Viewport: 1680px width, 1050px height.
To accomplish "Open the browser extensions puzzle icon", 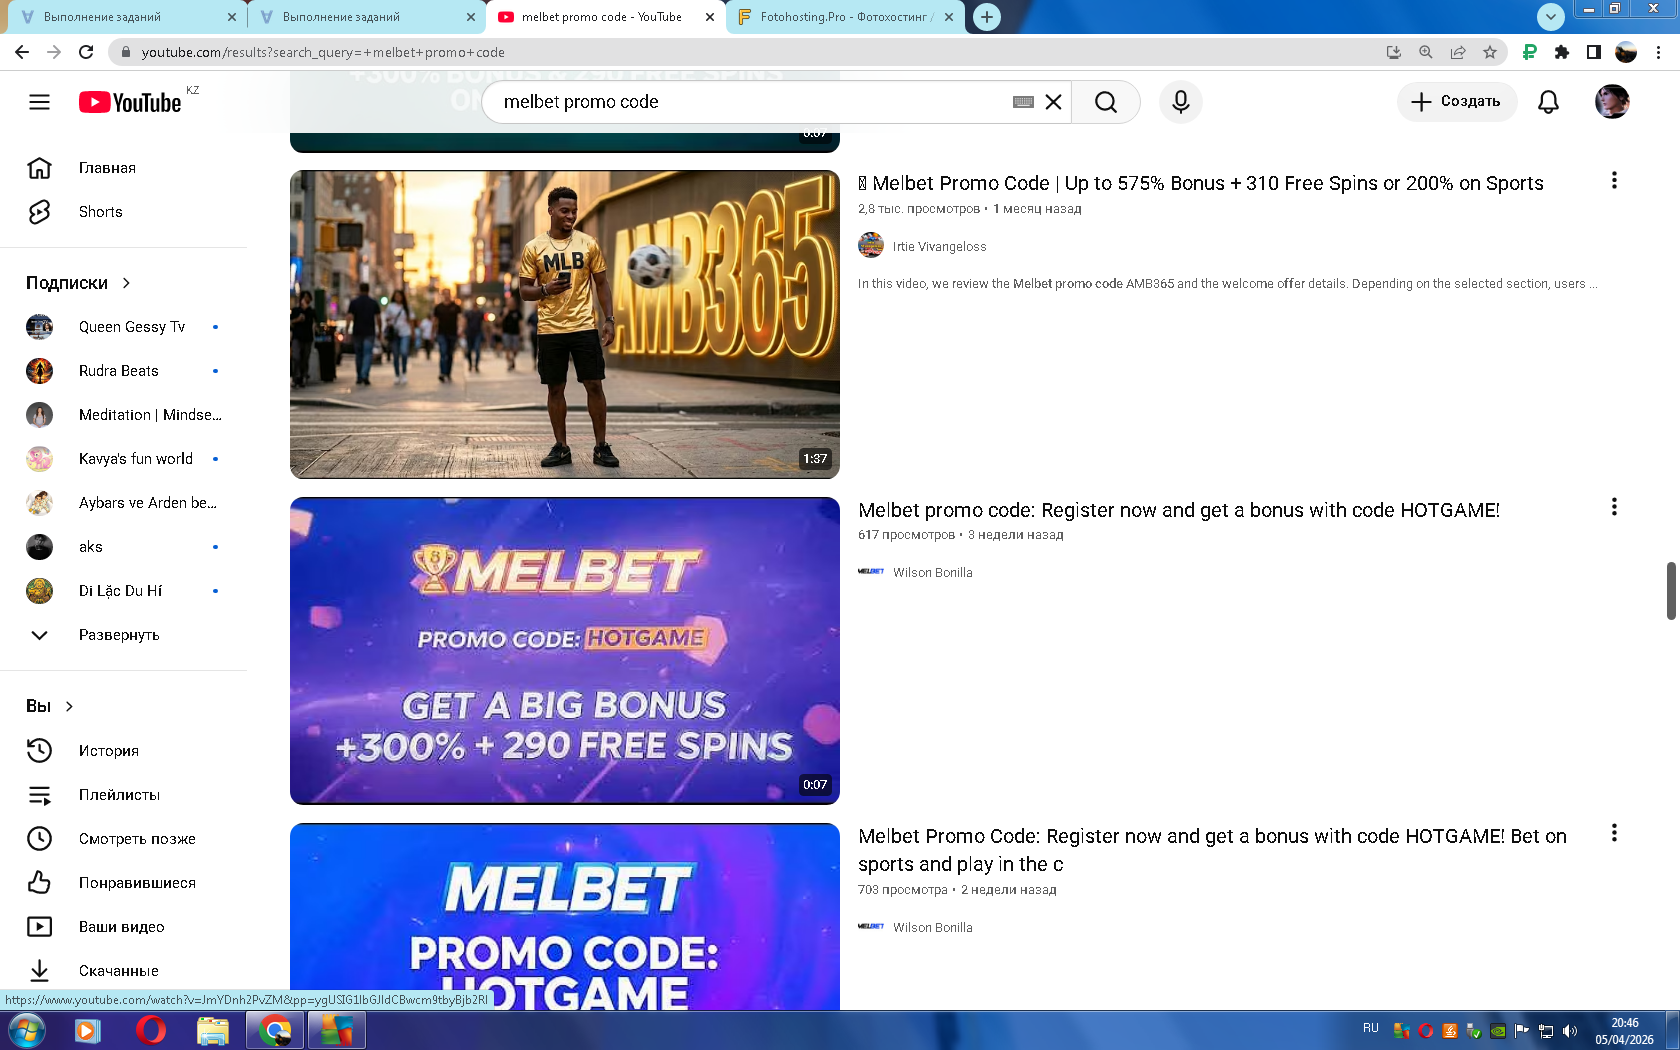I will pos(1562,52).
